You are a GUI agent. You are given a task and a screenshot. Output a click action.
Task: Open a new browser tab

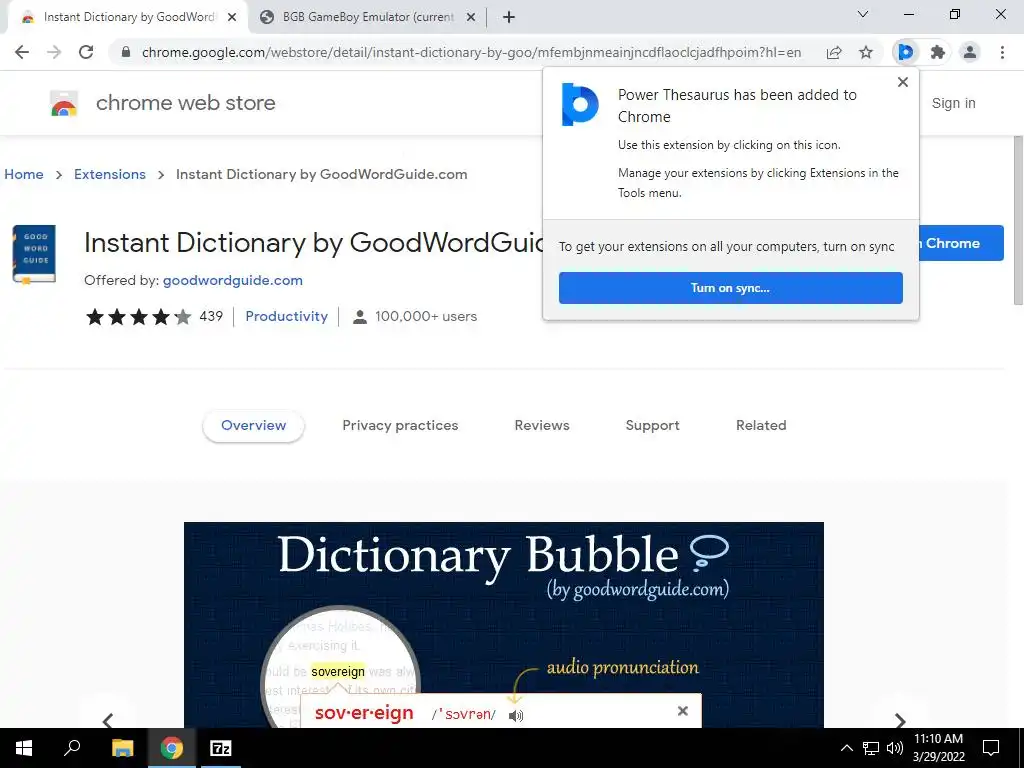[509, 18]
